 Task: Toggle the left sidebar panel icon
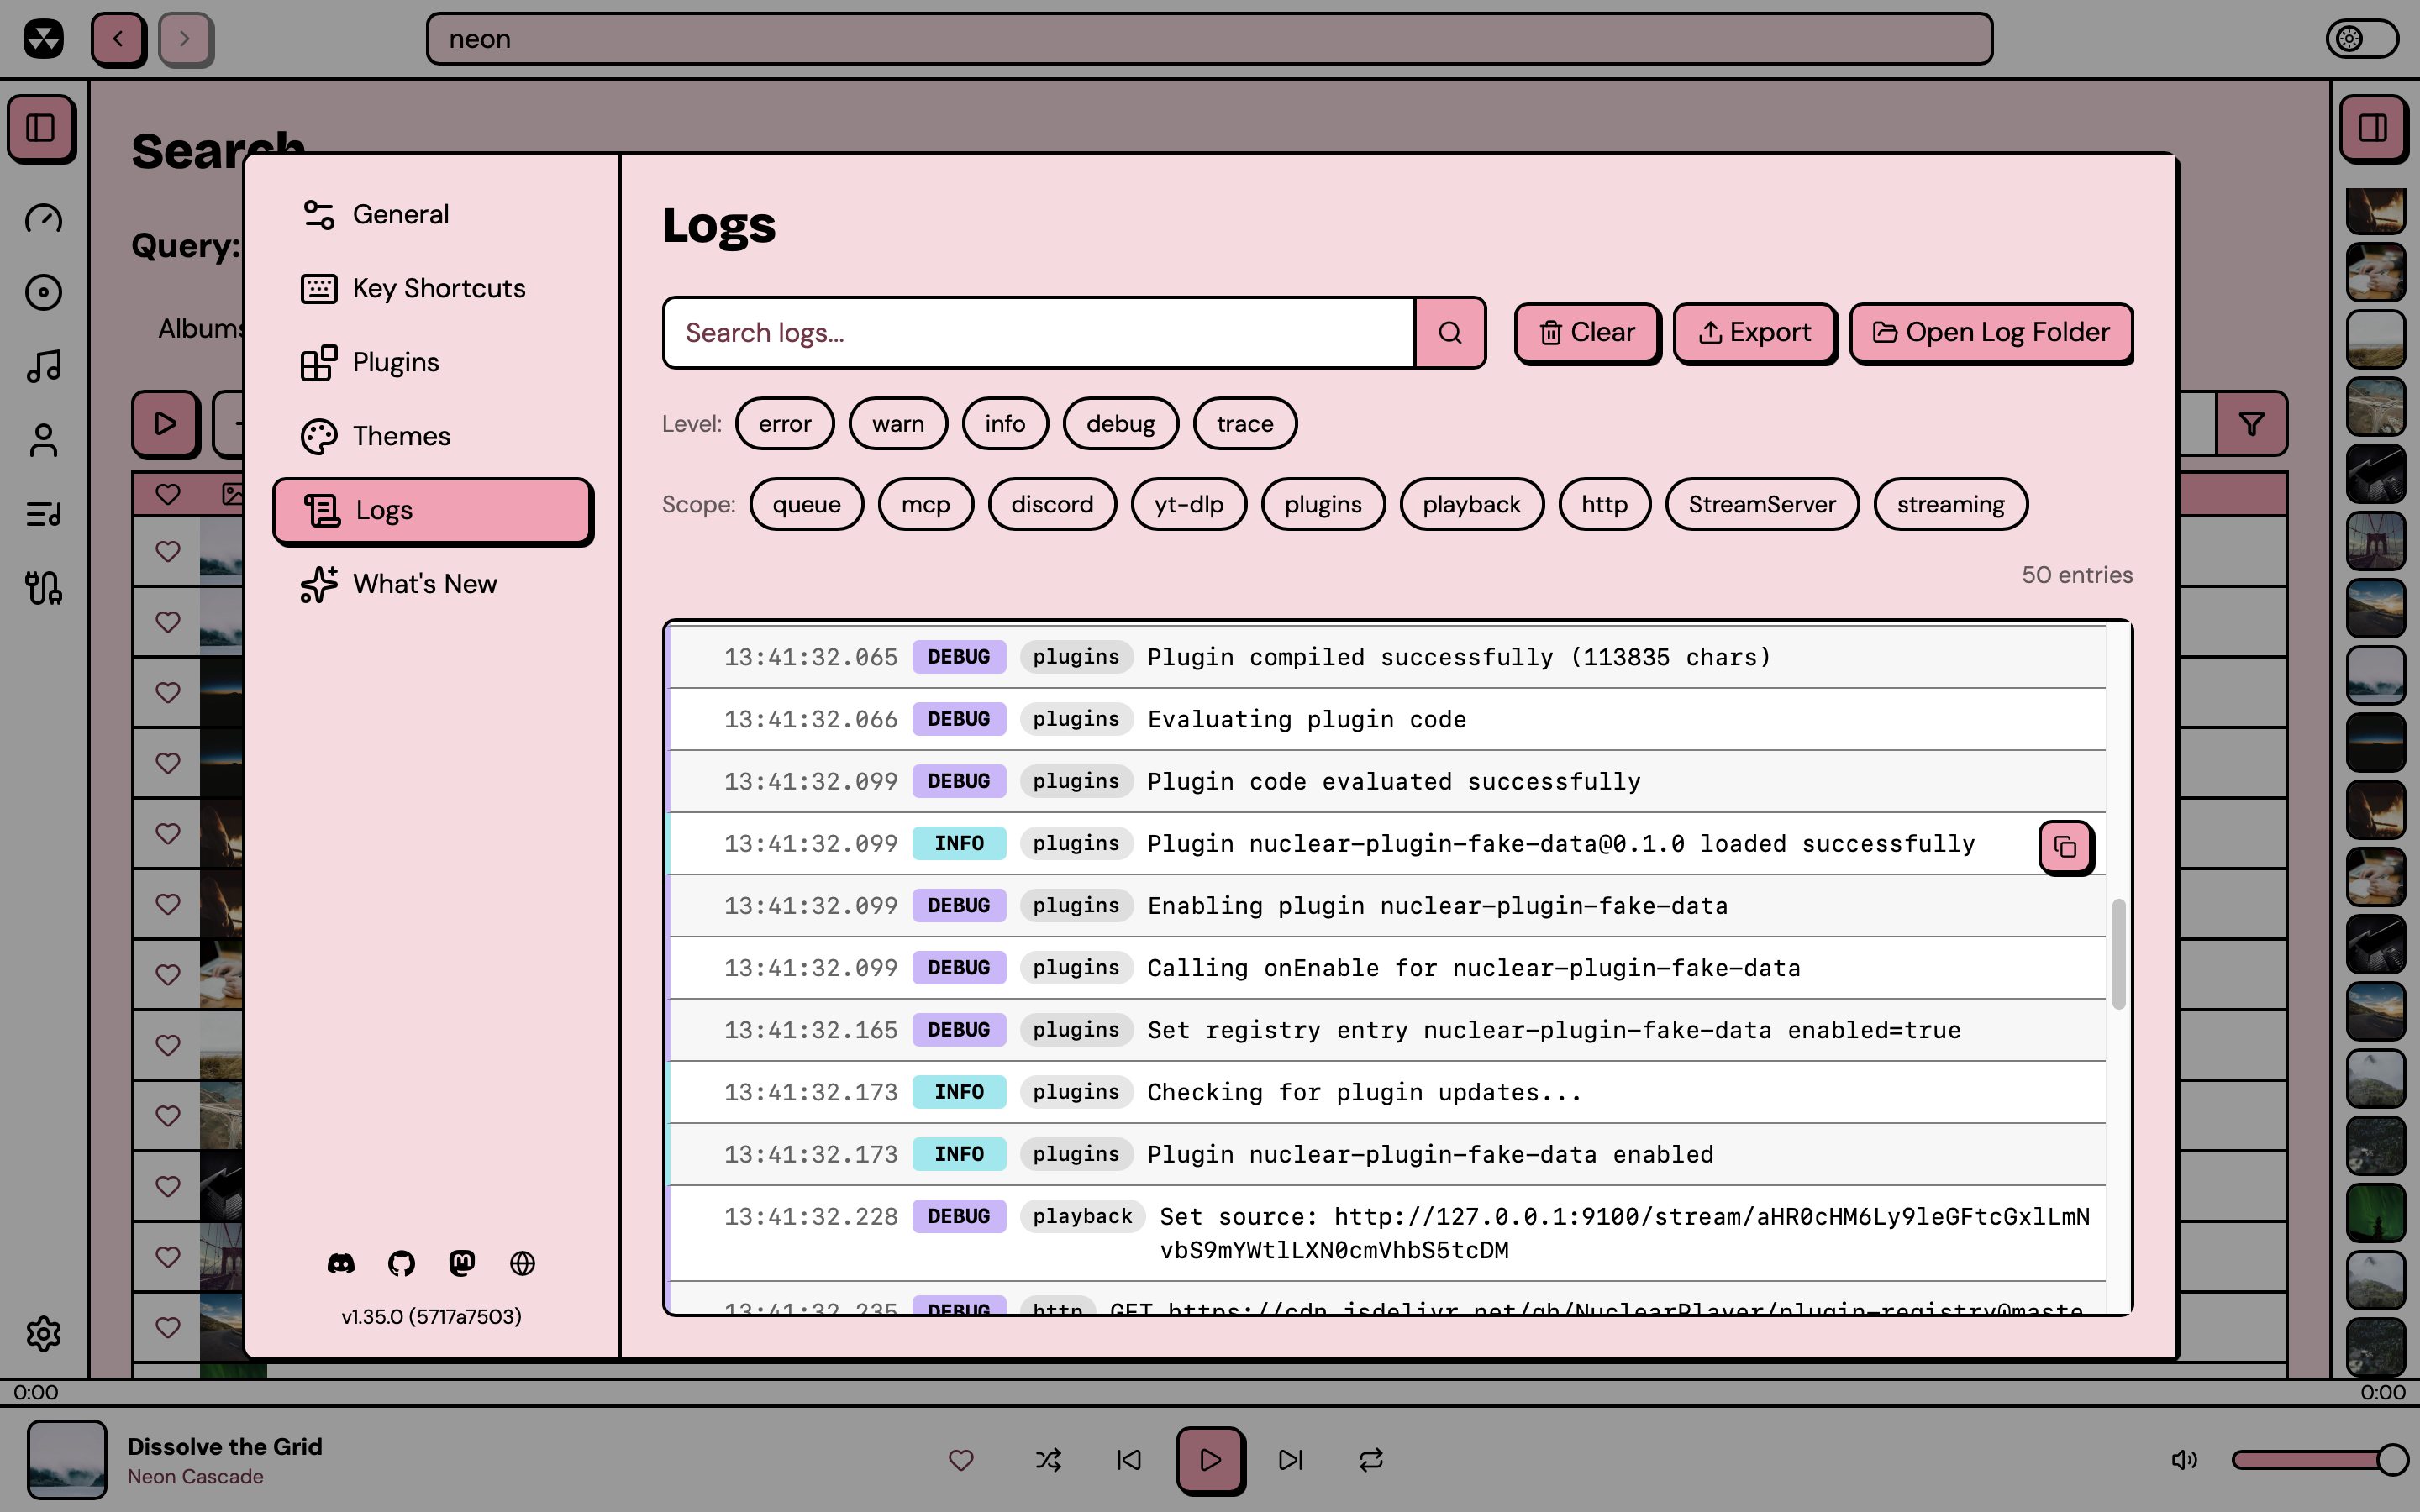41,127
